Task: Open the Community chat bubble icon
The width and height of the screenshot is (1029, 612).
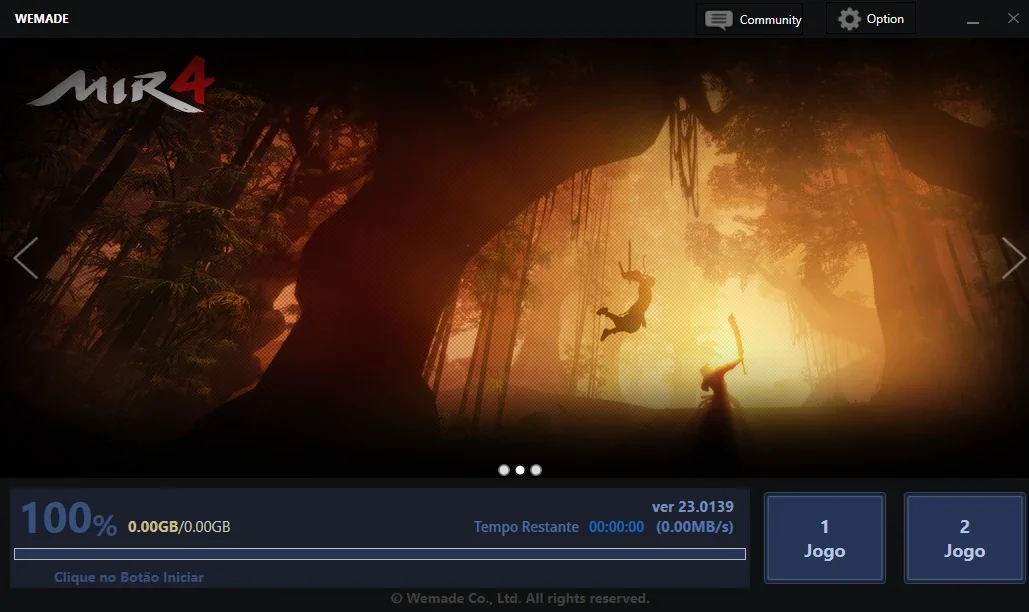Action: tap(719, 20)
